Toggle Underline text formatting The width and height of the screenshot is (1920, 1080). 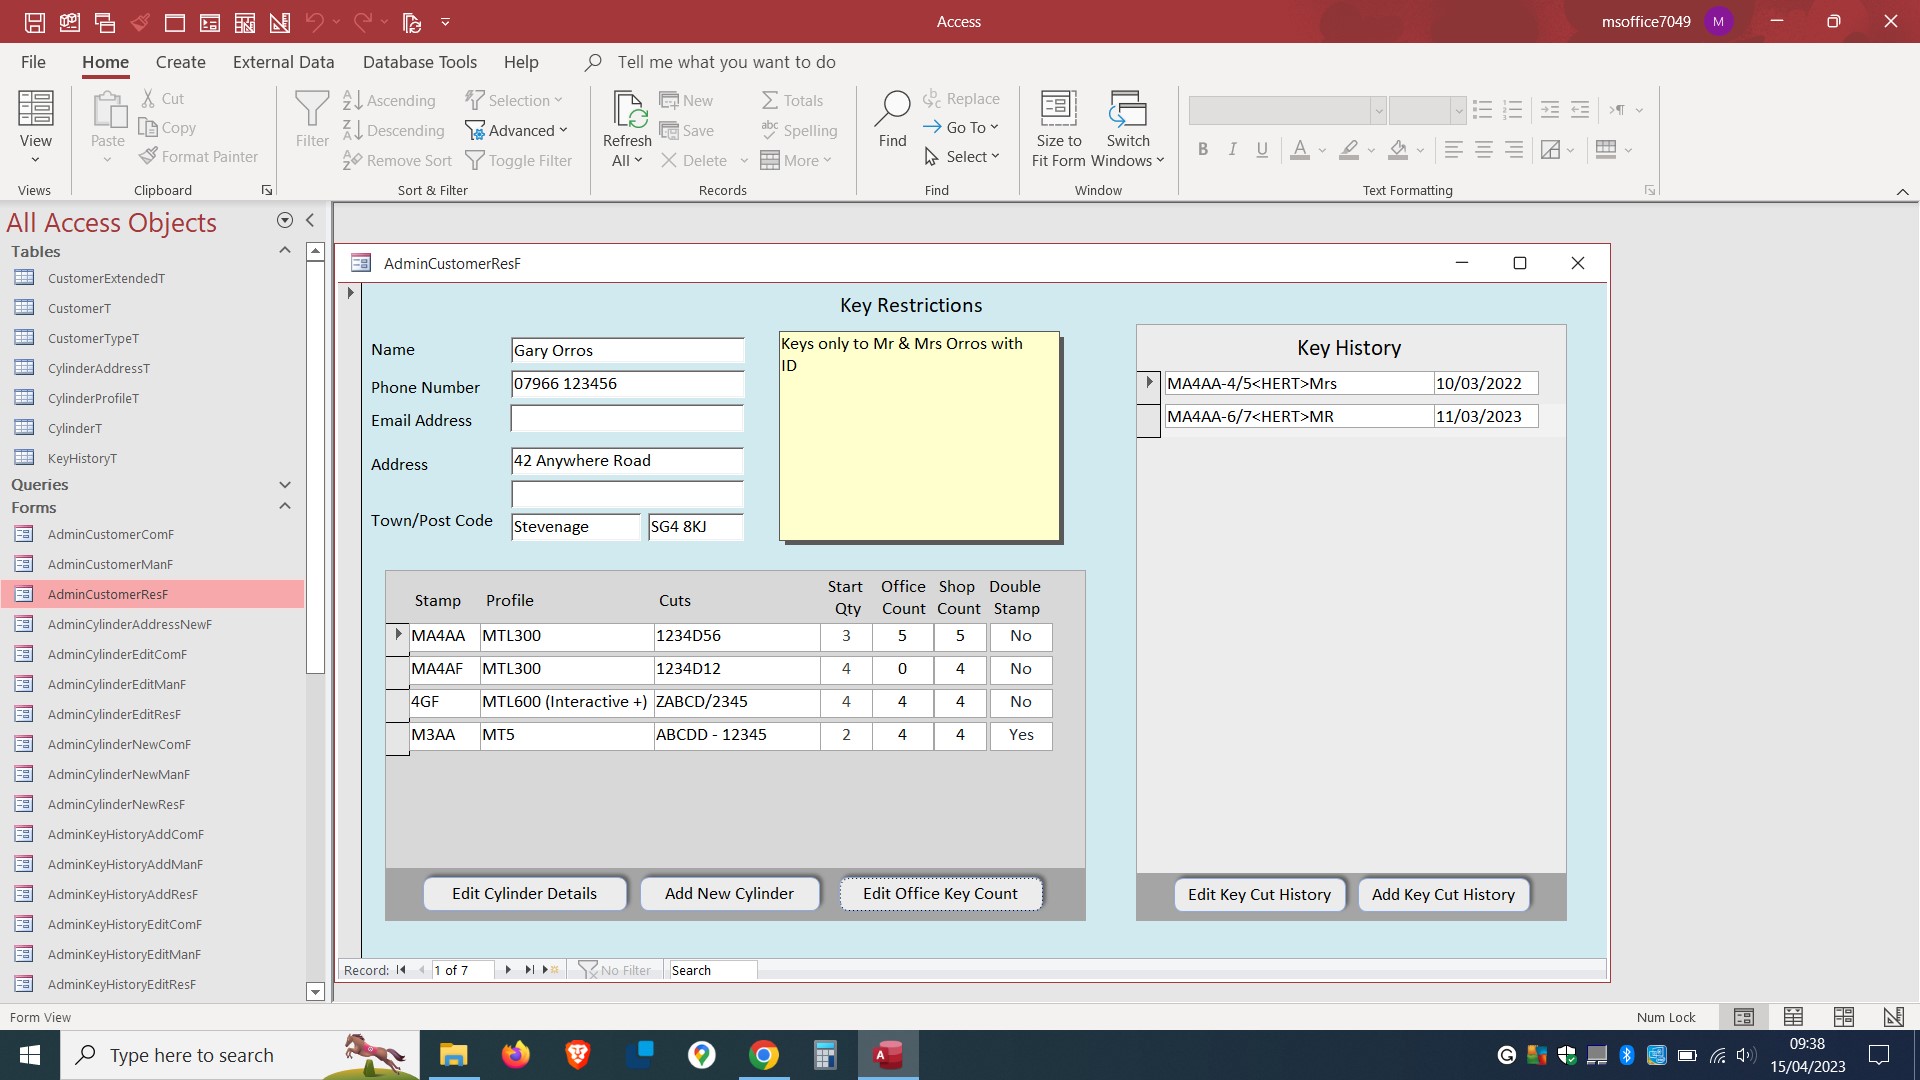pos(1263,149)
